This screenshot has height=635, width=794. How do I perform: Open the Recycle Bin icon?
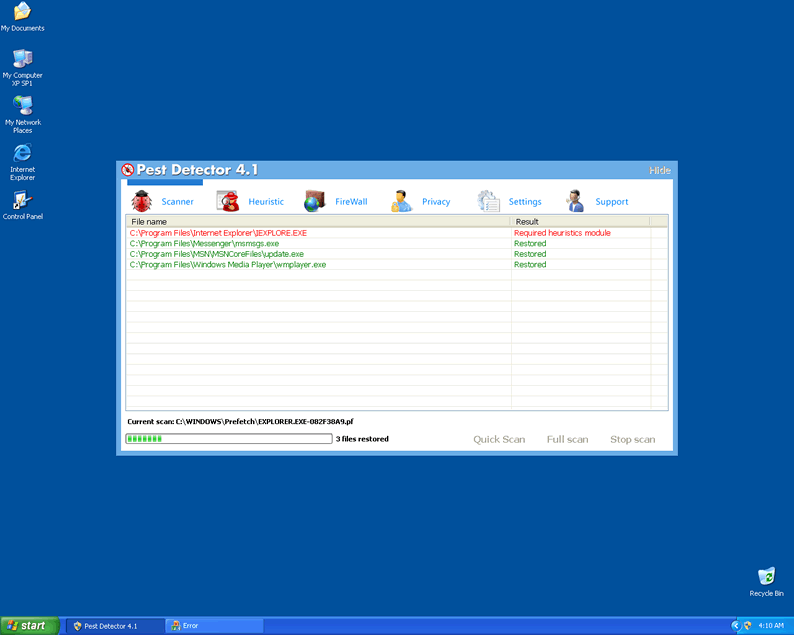pos(766,577)
